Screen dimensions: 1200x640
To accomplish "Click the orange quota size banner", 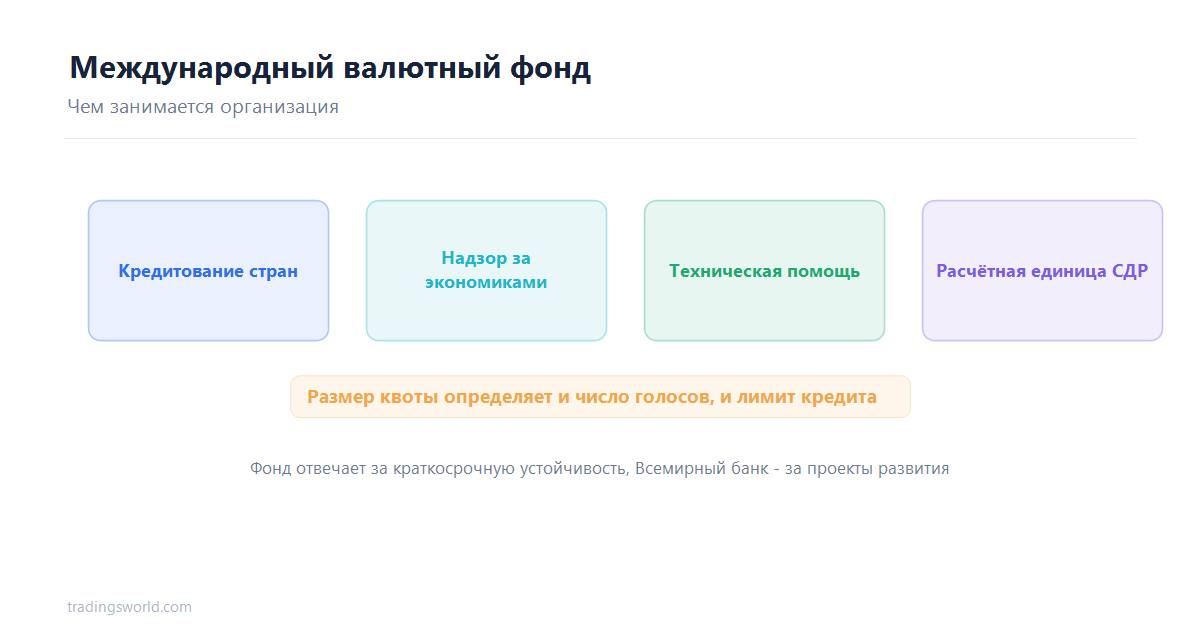I will click(600, 397).
